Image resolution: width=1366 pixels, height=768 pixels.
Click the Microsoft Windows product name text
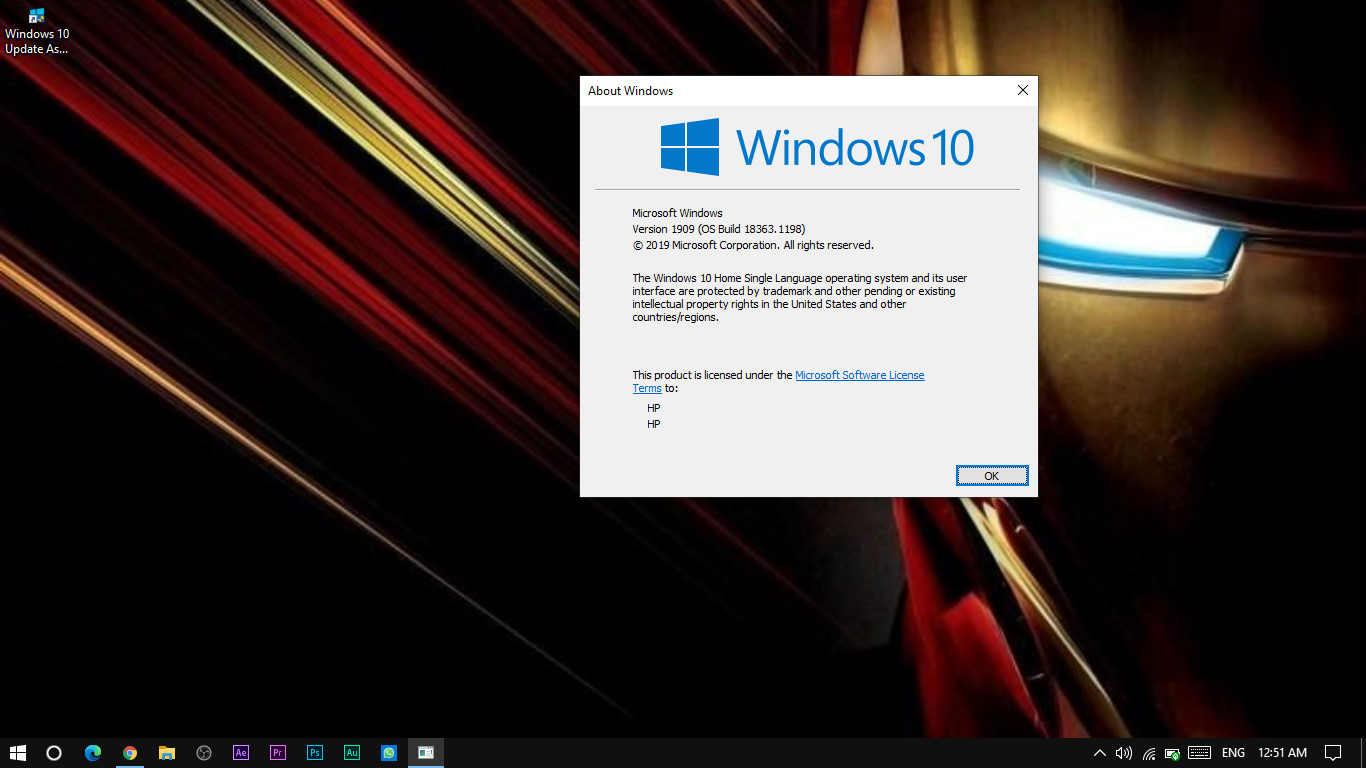[677, 213]
